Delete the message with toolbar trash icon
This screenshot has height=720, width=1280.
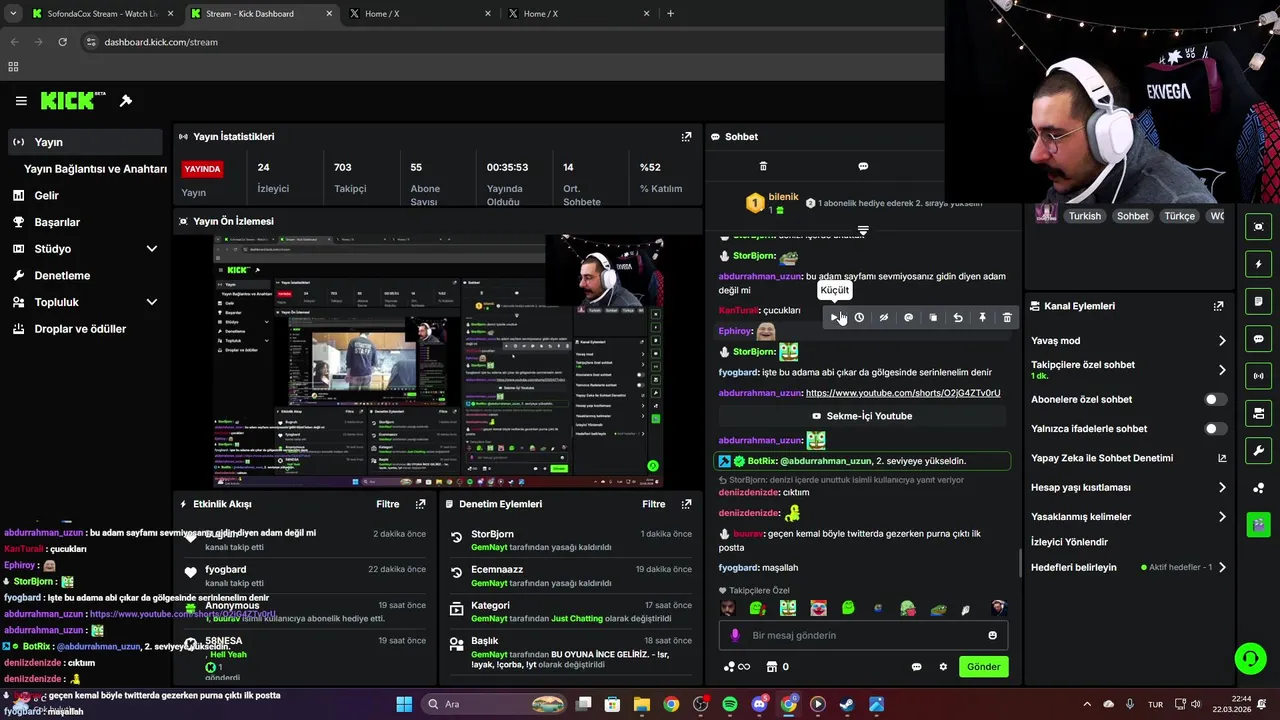[x=1007, y=317]
